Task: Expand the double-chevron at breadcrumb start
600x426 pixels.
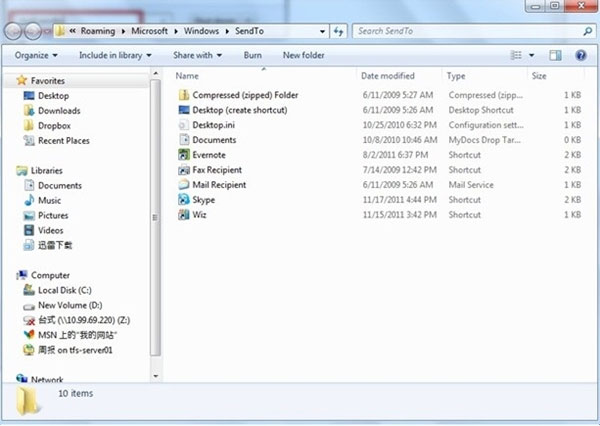Action: click(x=72, y=31)
